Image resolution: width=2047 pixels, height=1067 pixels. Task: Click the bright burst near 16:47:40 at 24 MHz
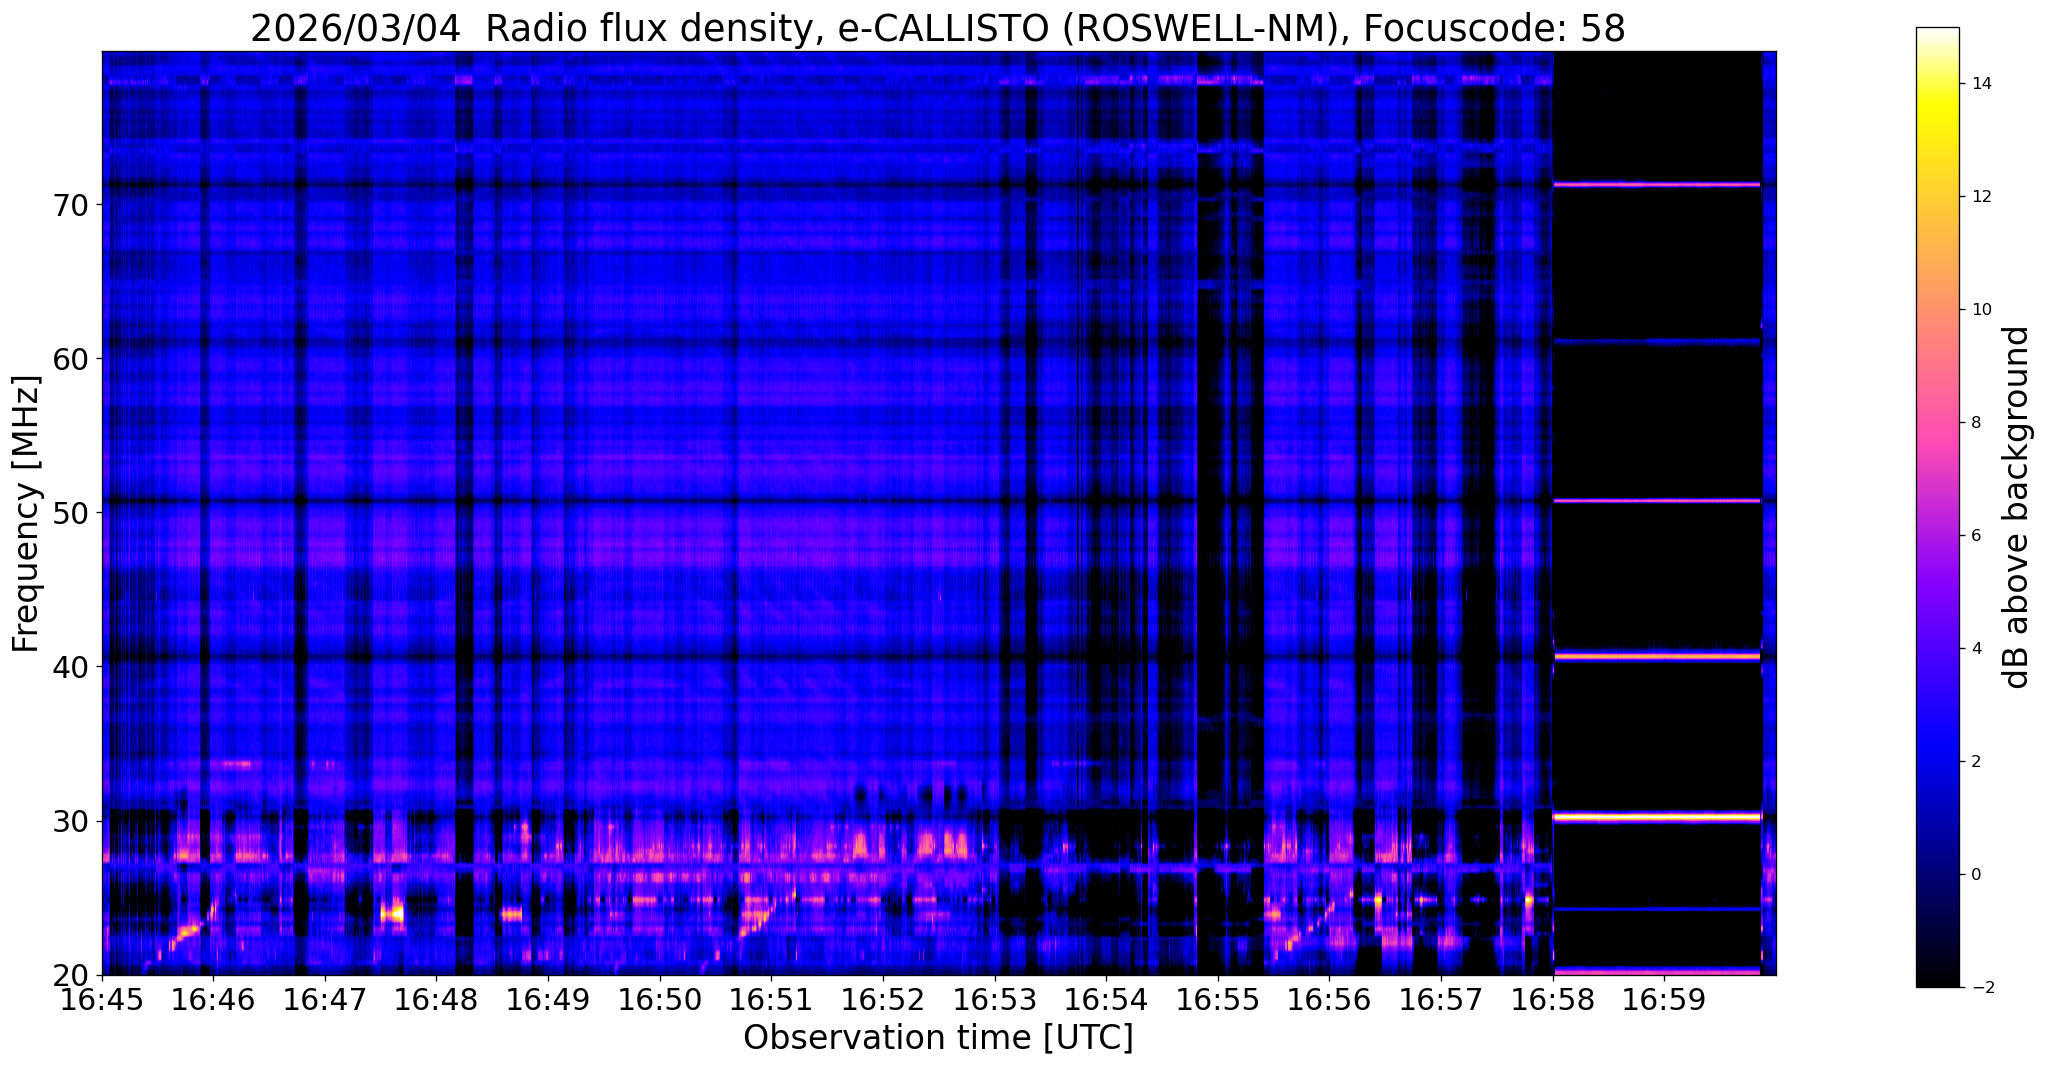tap(392, 913)
